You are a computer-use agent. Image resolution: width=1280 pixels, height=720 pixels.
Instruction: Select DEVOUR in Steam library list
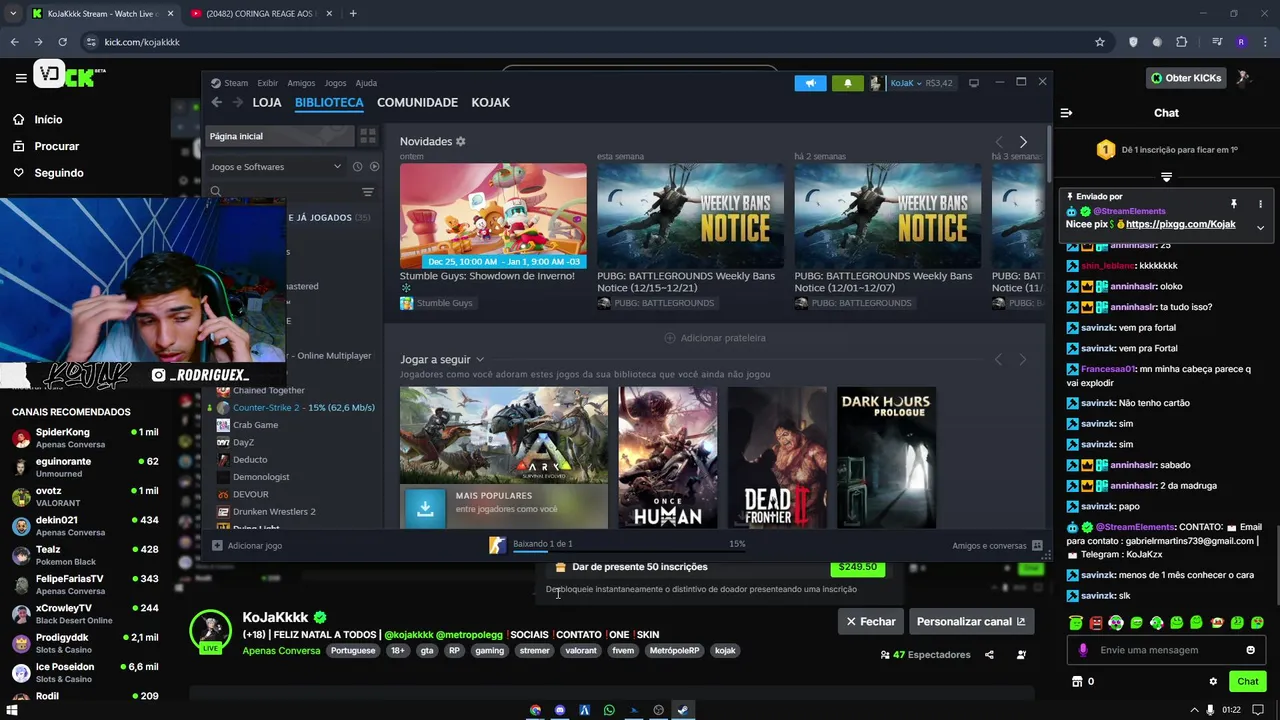[295, 494]
